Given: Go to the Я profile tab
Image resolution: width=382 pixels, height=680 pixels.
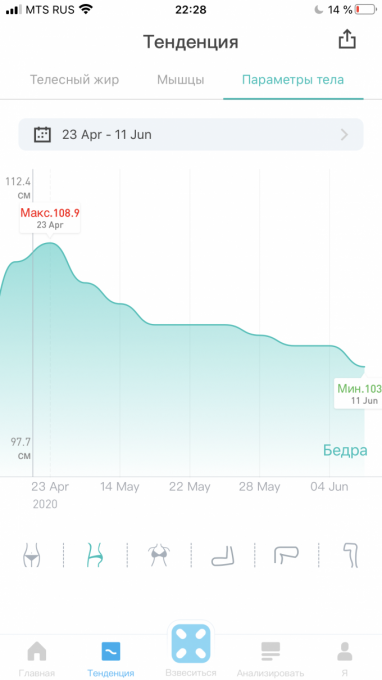Looking at the screenshot, I should click(x=345, y=659).
